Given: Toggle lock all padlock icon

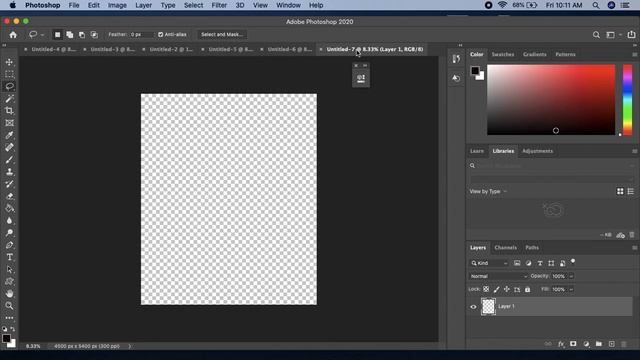Looking at the screenshot, I should point(527,289).
